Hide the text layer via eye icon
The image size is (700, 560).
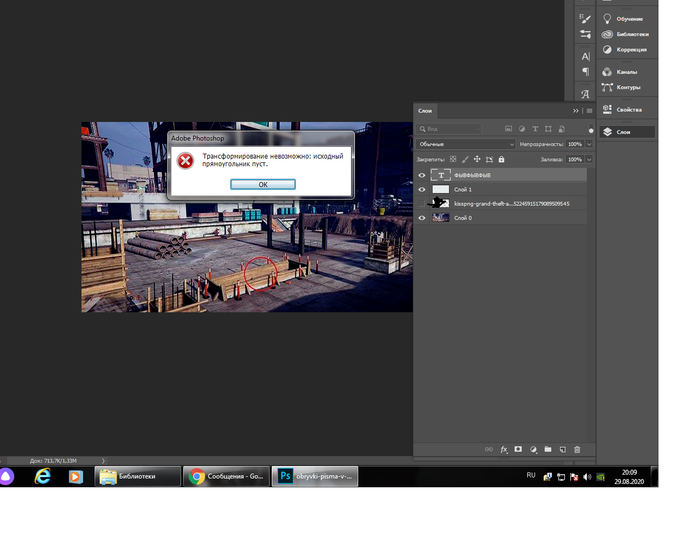point(422,175)
